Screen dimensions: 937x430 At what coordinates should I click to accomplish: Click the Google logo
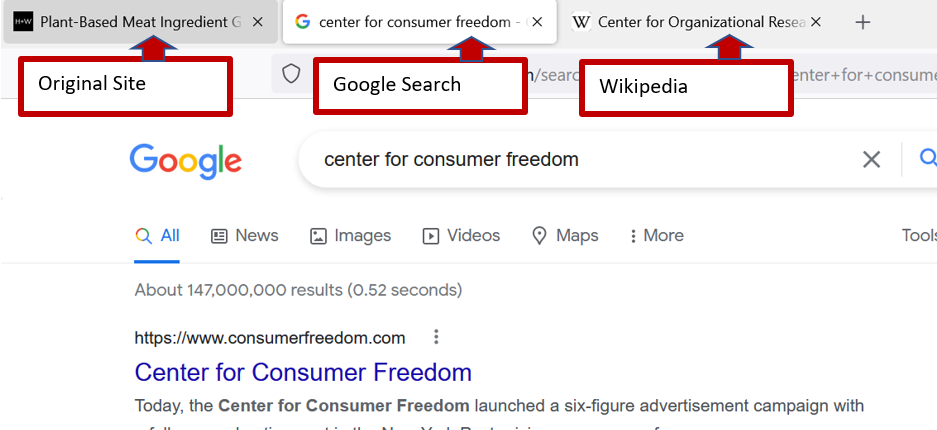point(185,160)
